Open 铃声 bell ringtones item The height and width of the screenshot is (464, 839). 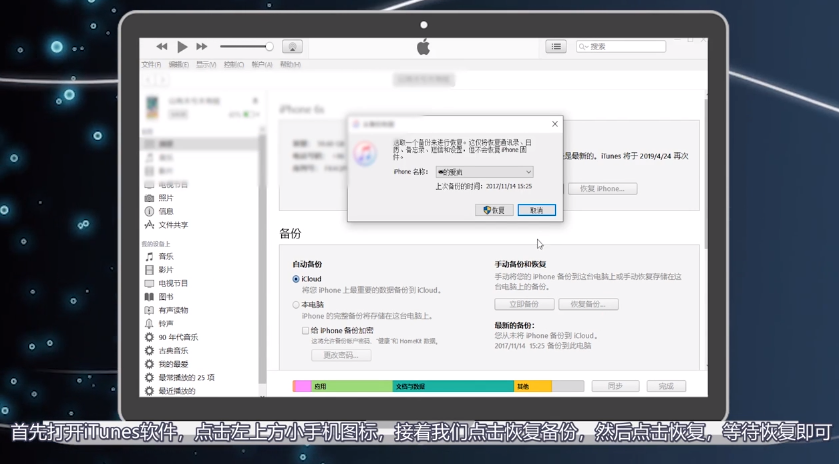point(165,324)
